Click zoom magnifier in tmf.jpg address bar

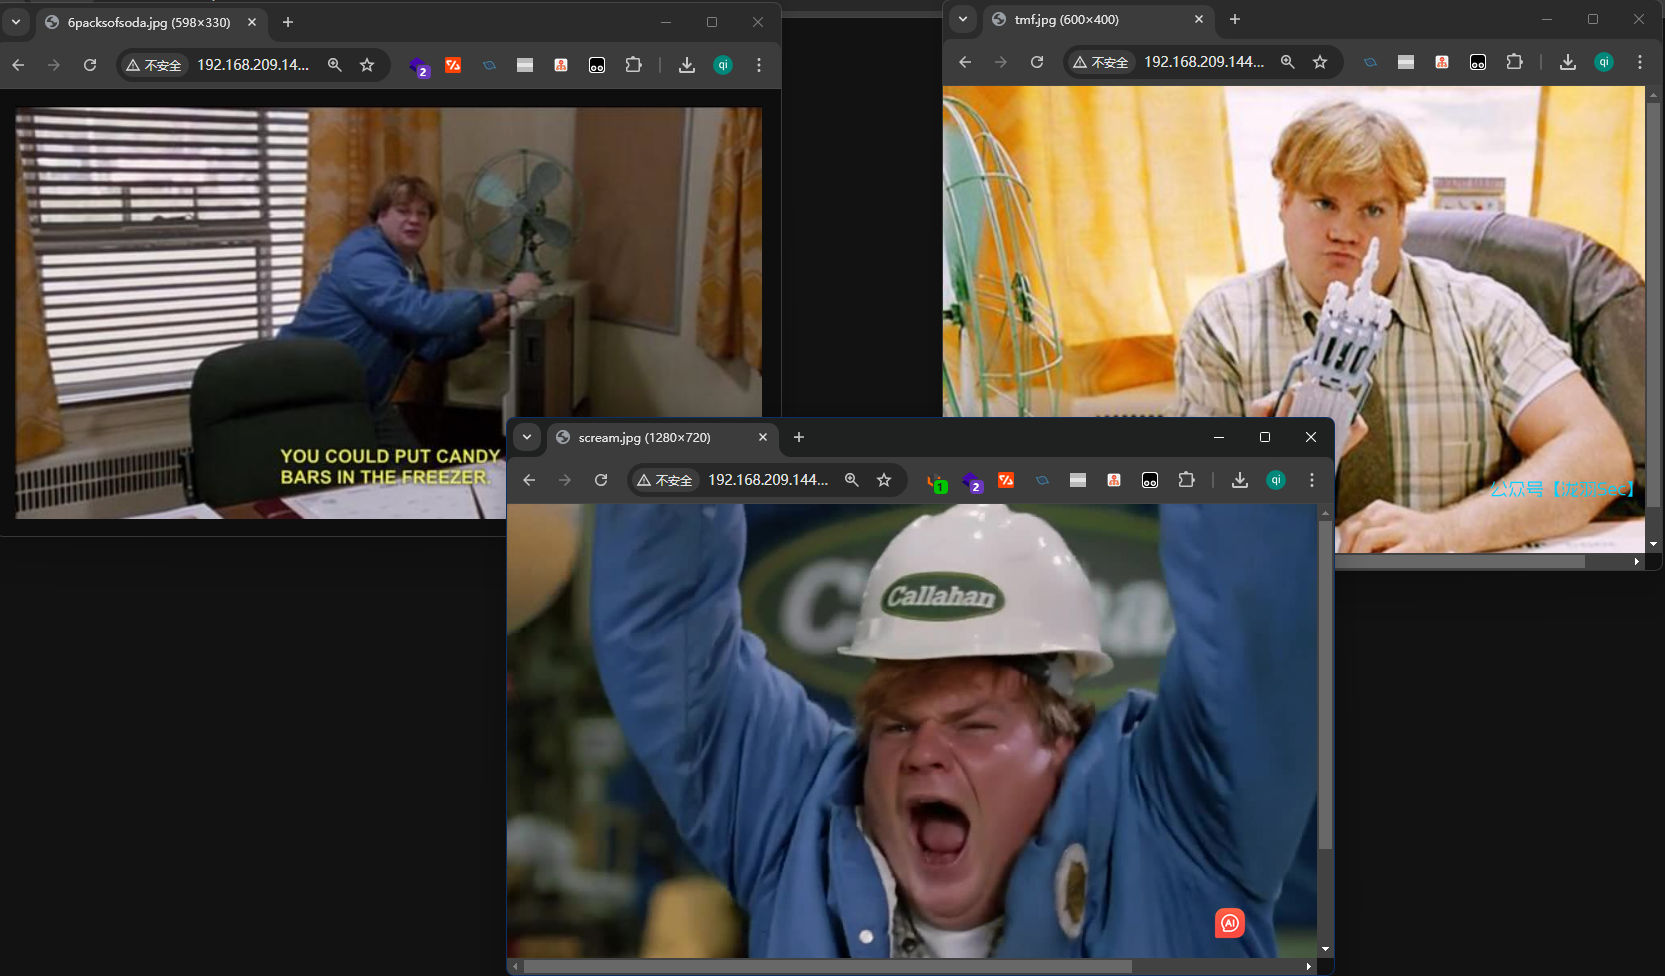pyautogui.click(x=1287, y=62)
